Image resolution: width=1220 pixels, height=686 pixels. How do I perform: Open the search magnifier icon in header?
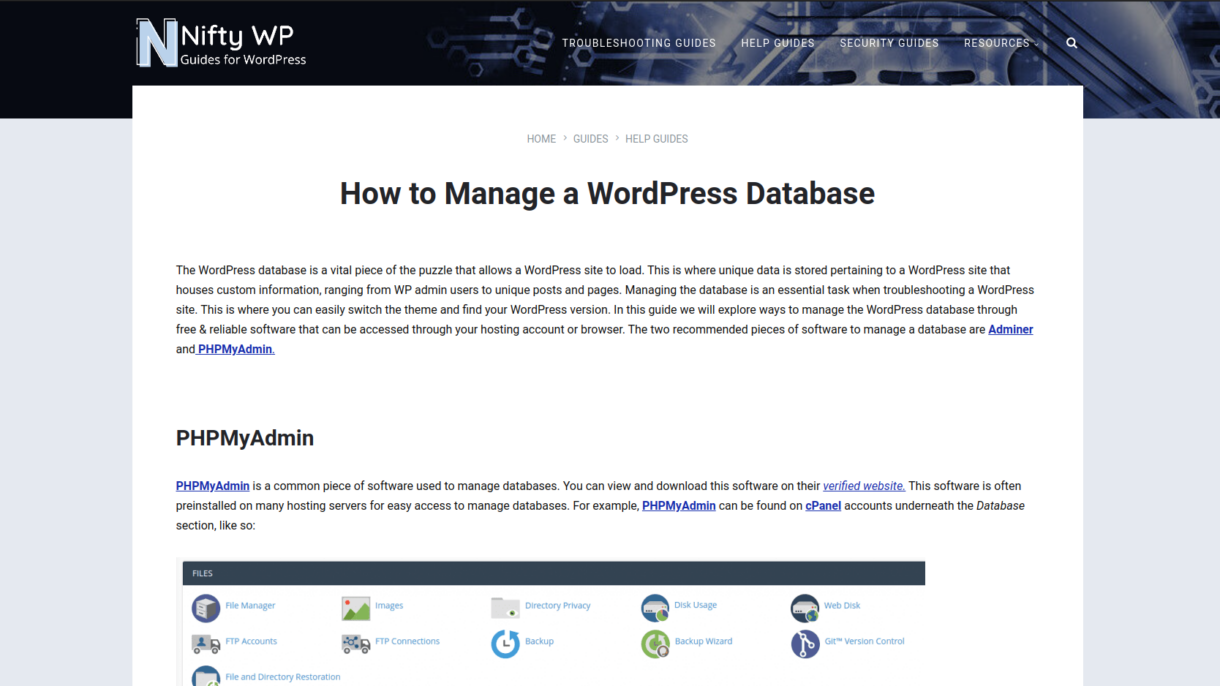[1071, 43]
